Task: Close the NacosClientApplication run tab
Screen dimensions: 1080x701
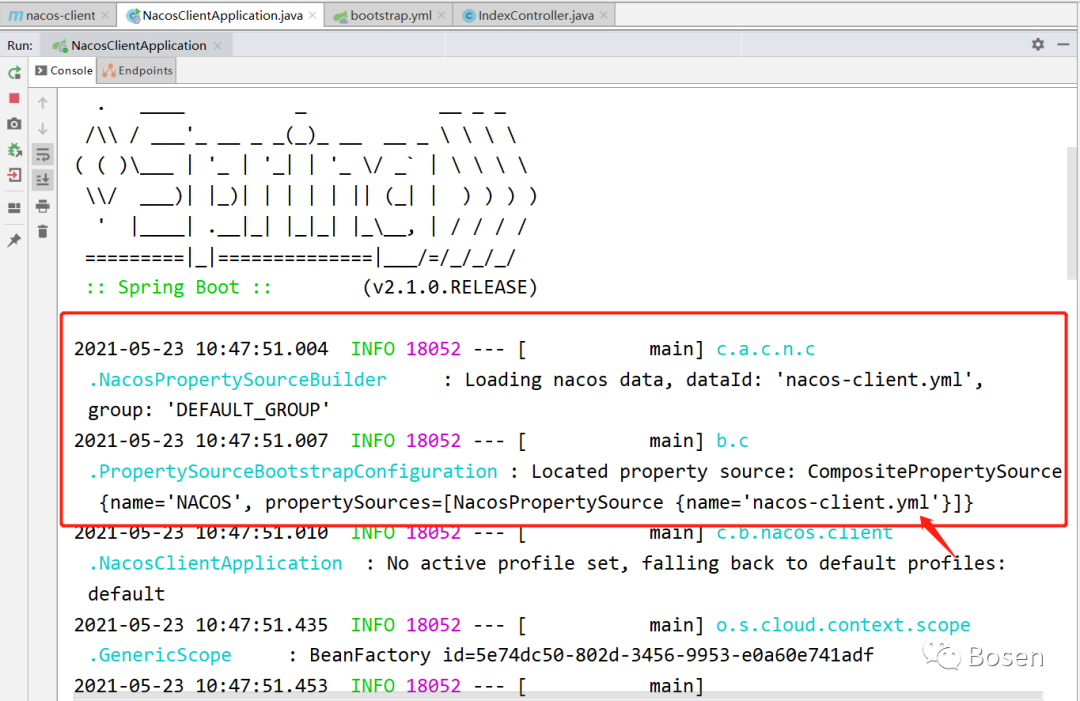Action: click(x=218, y=45)
